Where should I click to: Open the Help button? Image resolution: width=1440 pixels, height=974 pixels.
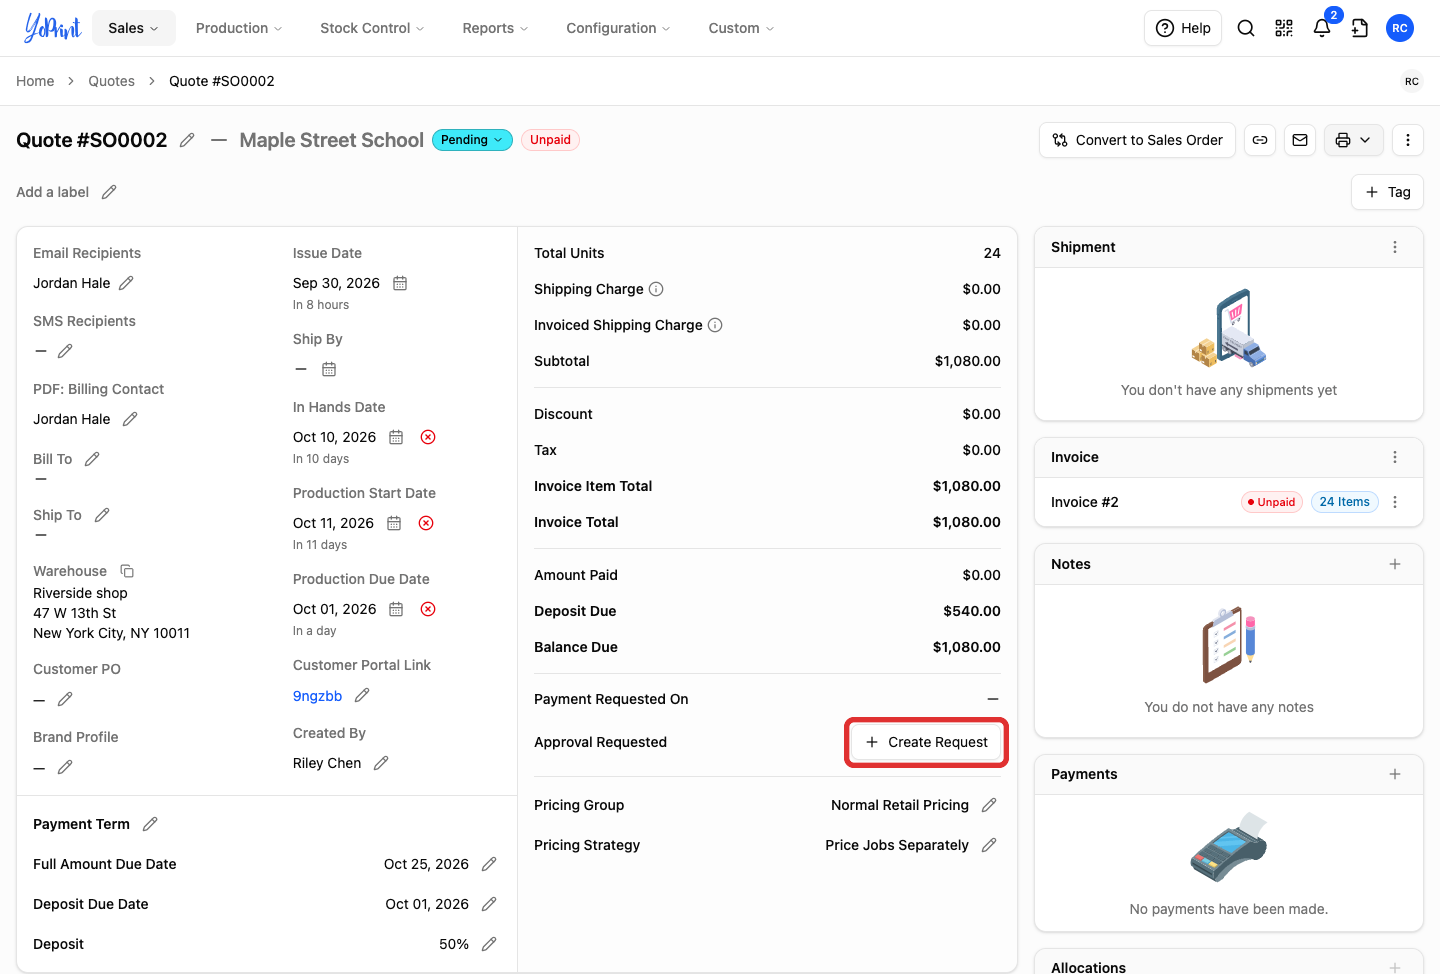[x=1183, y=28]
